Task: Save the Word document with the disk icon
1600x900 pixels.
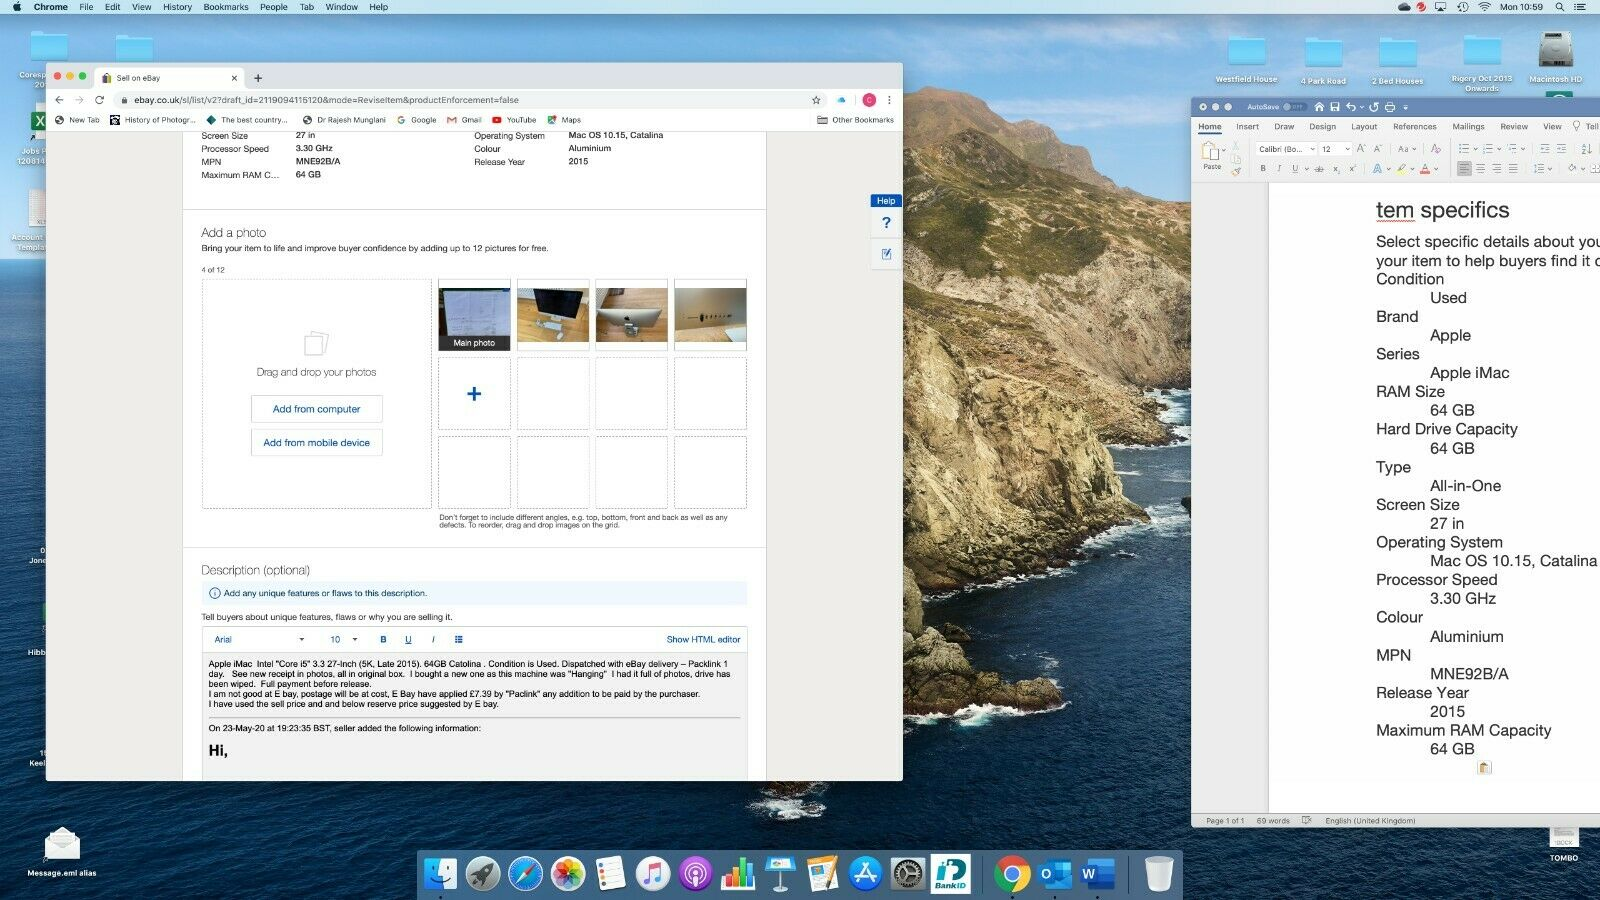Action: pyautogui.click(x=1335, y=107)
